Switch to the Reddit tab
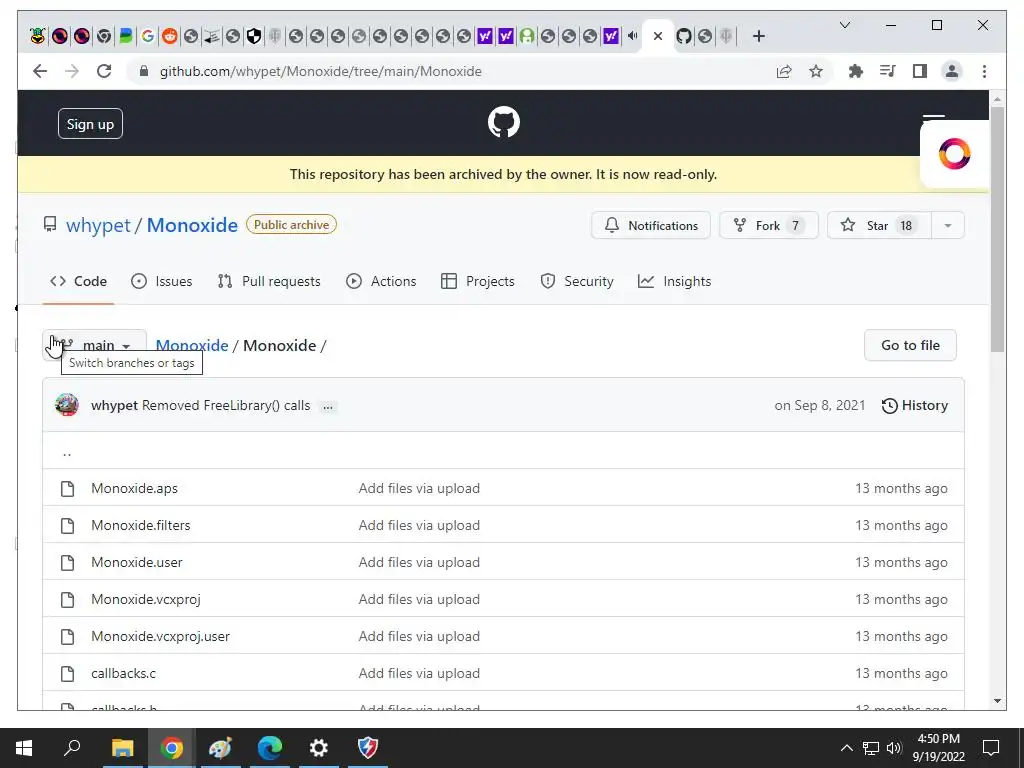1024x768 pixels. 170,36
